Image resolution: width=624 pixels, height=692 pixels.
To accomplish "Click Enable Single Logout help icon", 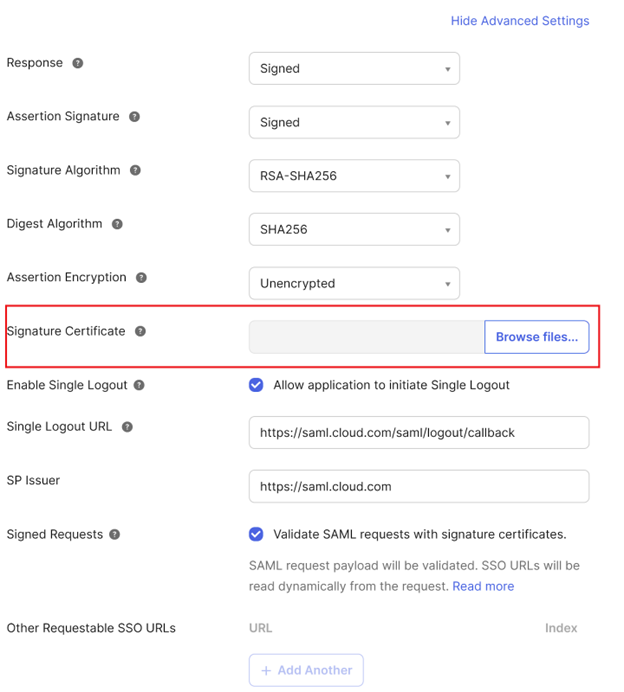I will pos(138,385).
